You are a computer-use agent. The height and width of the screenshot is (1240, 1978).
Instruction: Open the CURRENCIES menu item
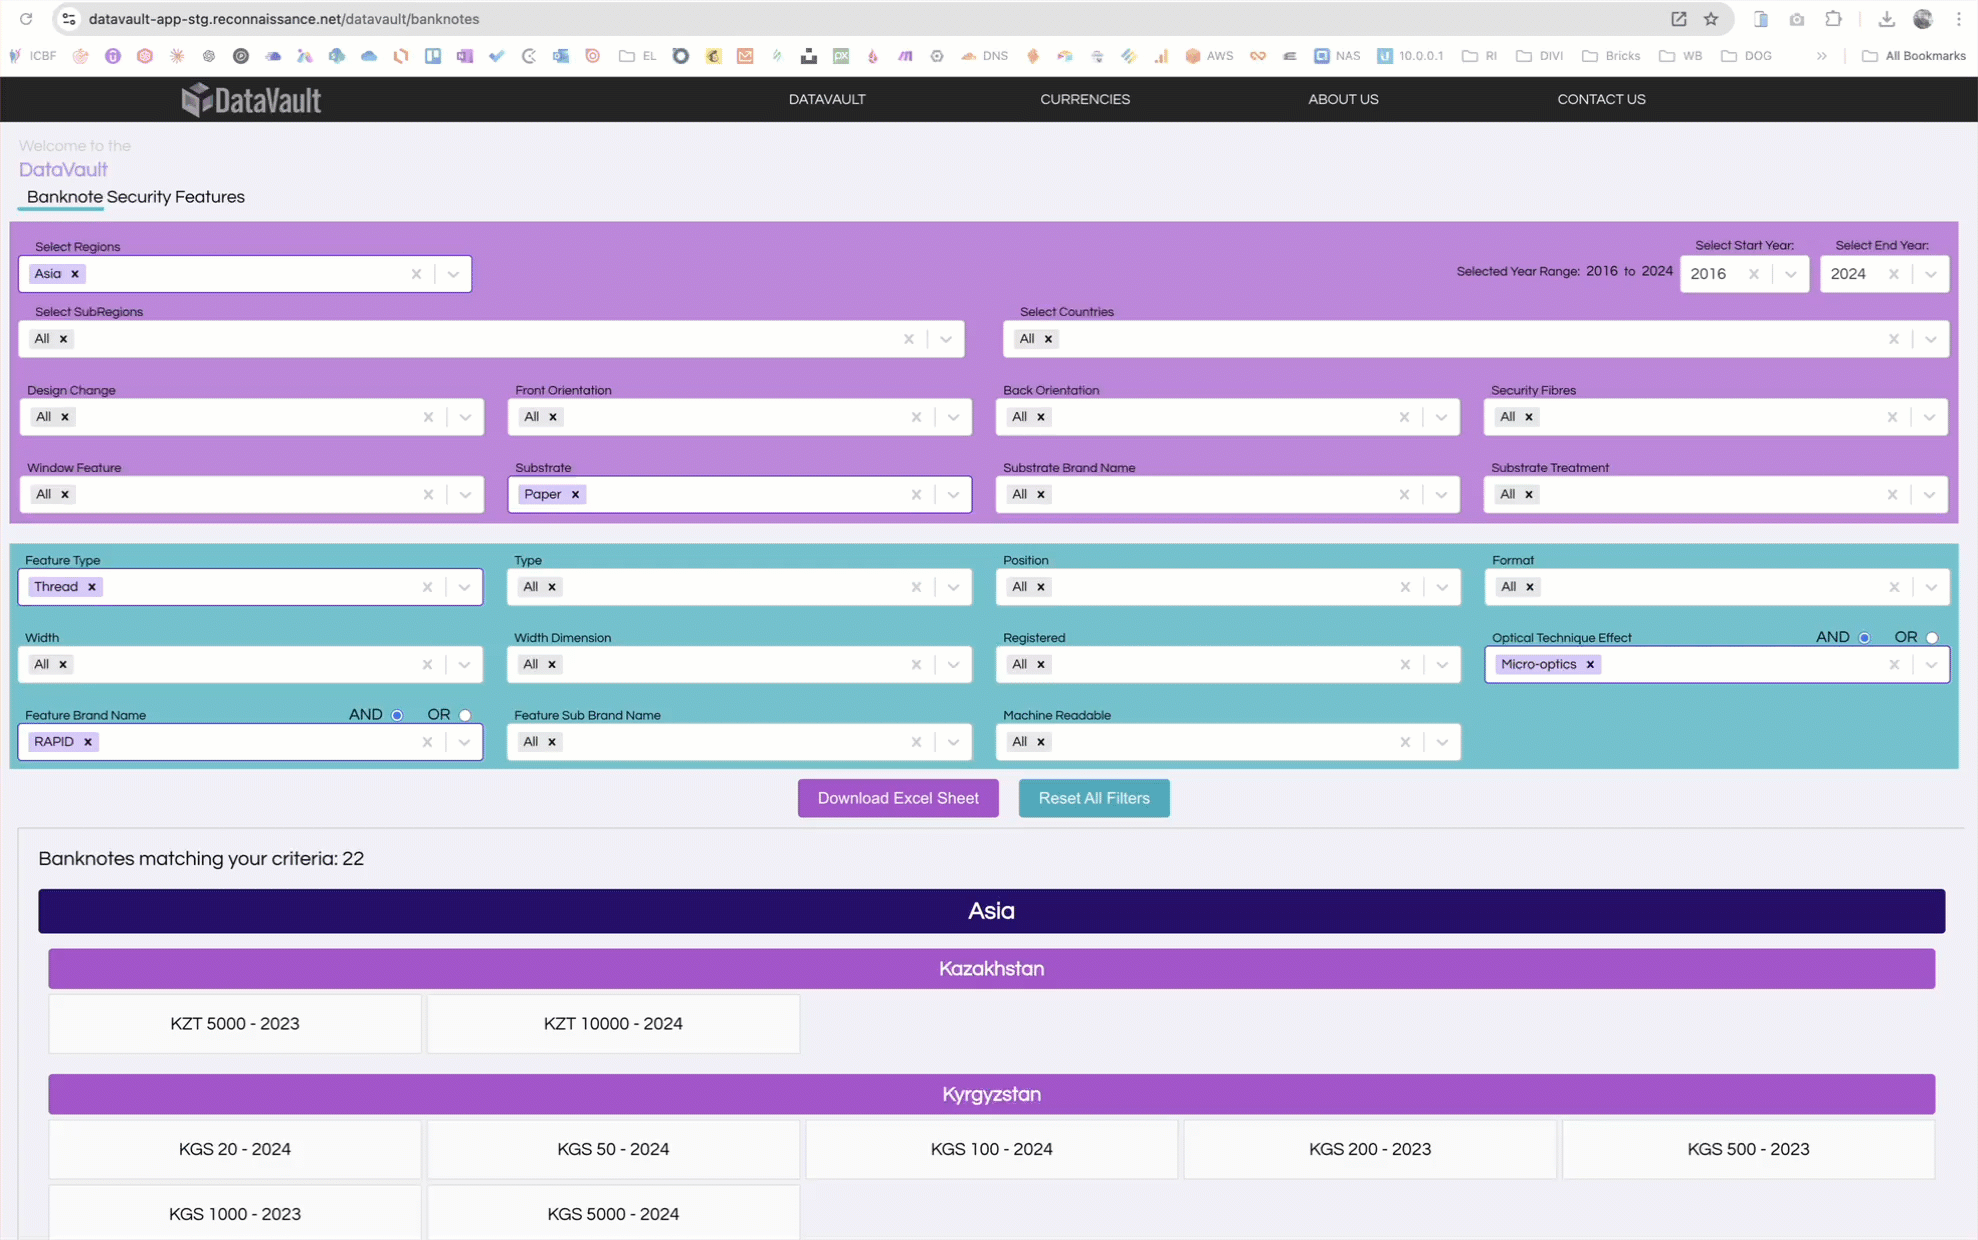pos(1084,99)
